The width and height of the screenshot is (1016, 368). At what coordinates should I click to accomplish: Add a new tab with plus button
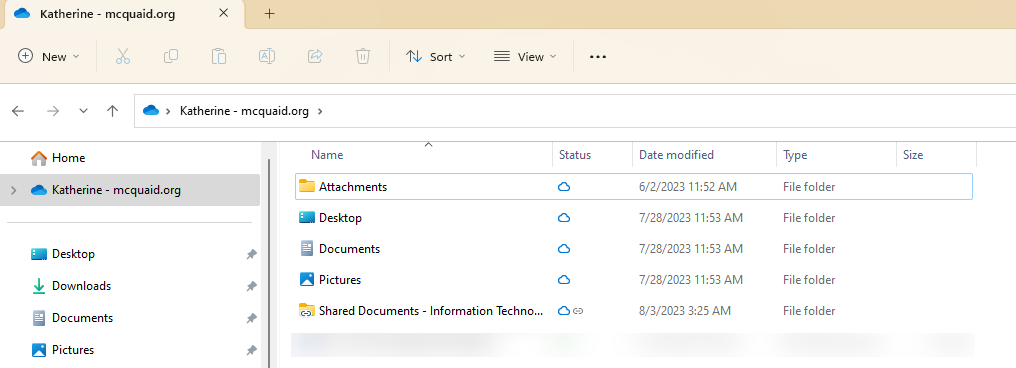point(270,14)
